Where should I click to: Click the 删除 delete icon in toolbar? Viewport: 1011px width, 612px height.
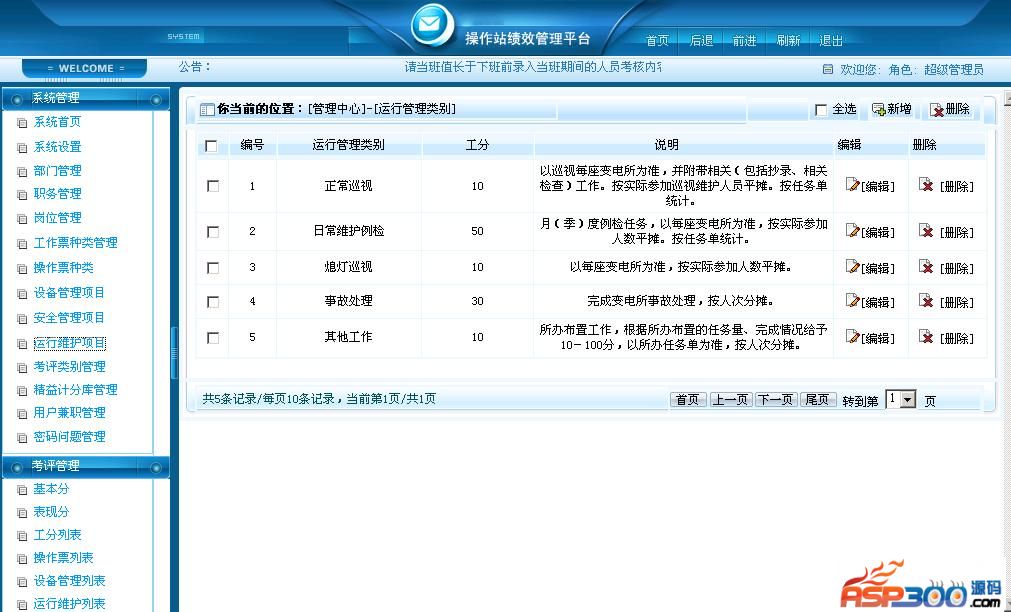(937, 110)
